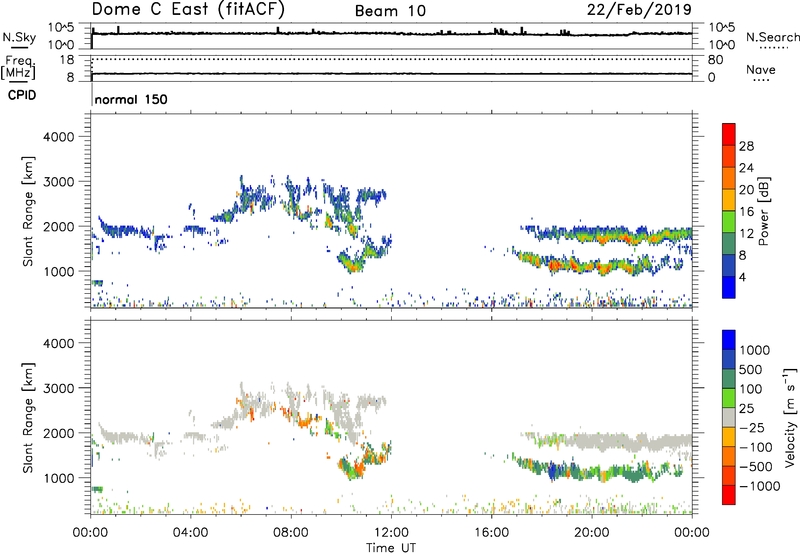Click the gray band of the velocity colorbar
This screenshot has width=800, height=554.
click(x=729, y=417)
